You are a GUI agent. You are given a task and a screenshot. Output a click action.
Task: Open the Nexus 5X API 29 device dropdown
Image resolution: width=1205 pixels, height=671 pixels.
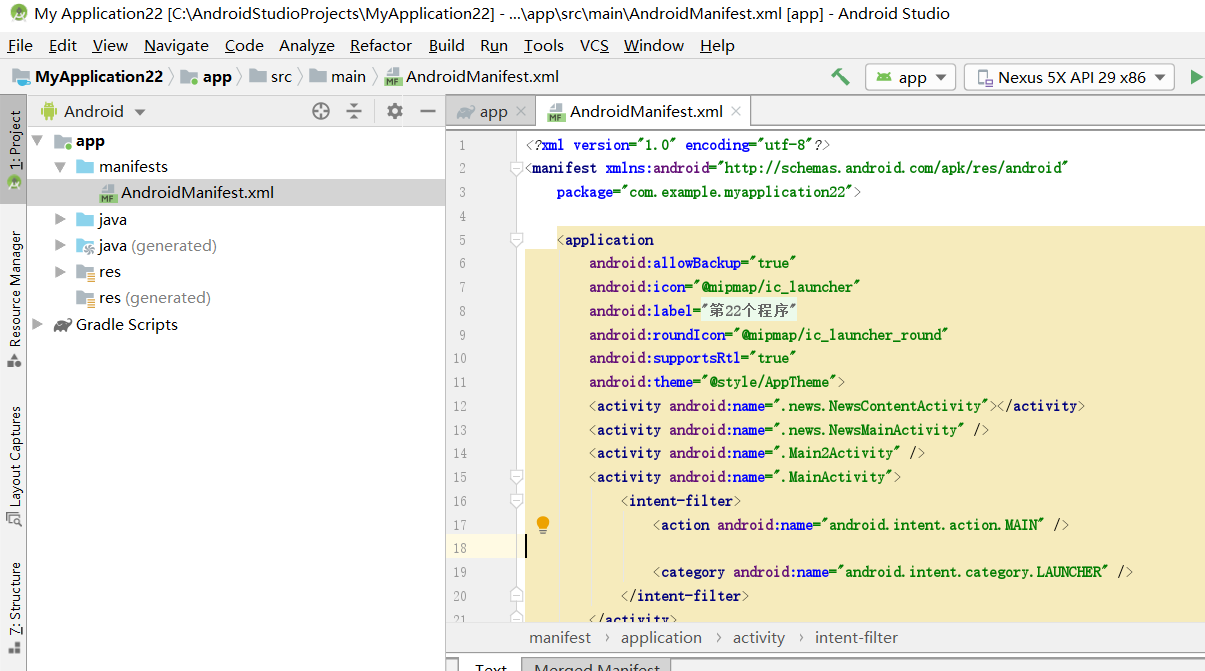[x=1068, y=76]
